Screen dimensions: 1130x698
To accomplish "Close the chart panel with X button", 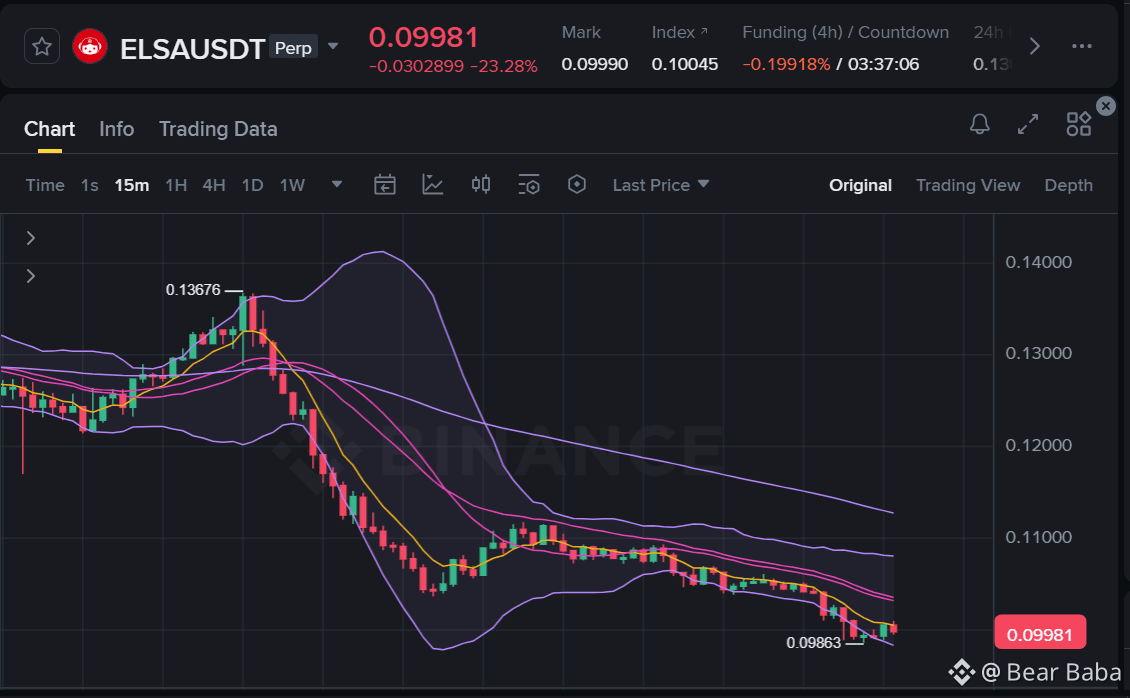I will 1105,106.
